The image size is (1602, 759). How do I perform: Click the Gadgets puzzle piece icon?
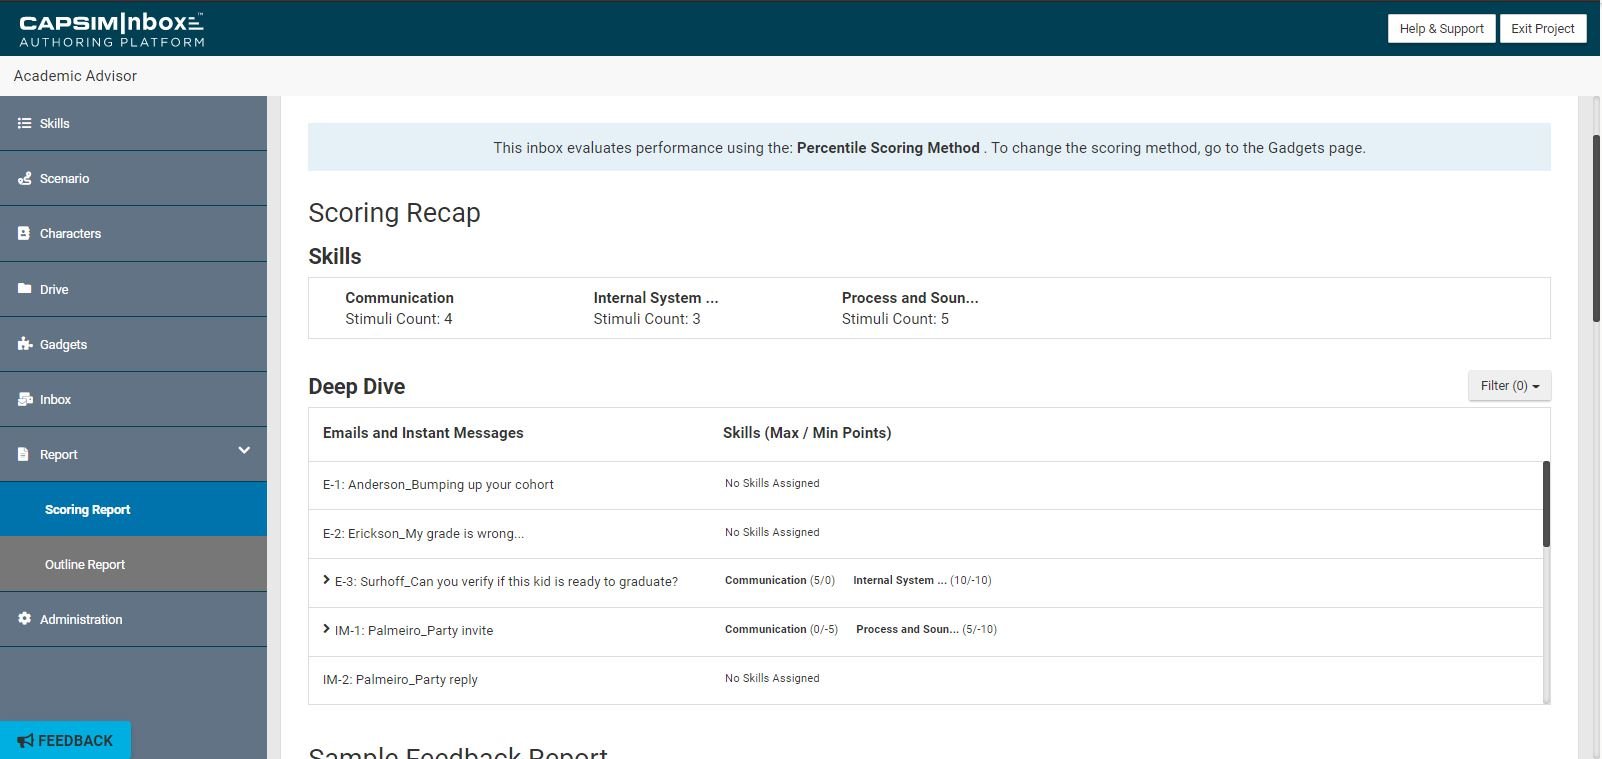click(24, 344)
